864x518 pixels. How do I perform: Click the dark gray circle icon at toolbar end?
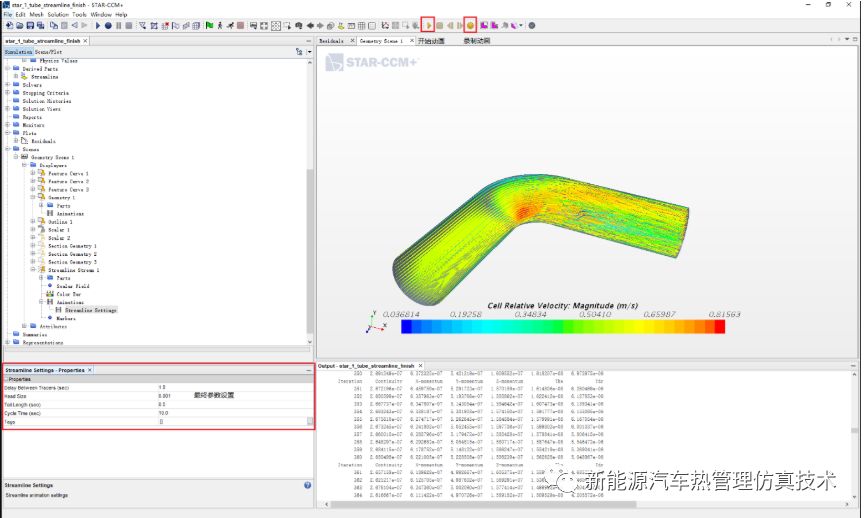tap(531, 25)
